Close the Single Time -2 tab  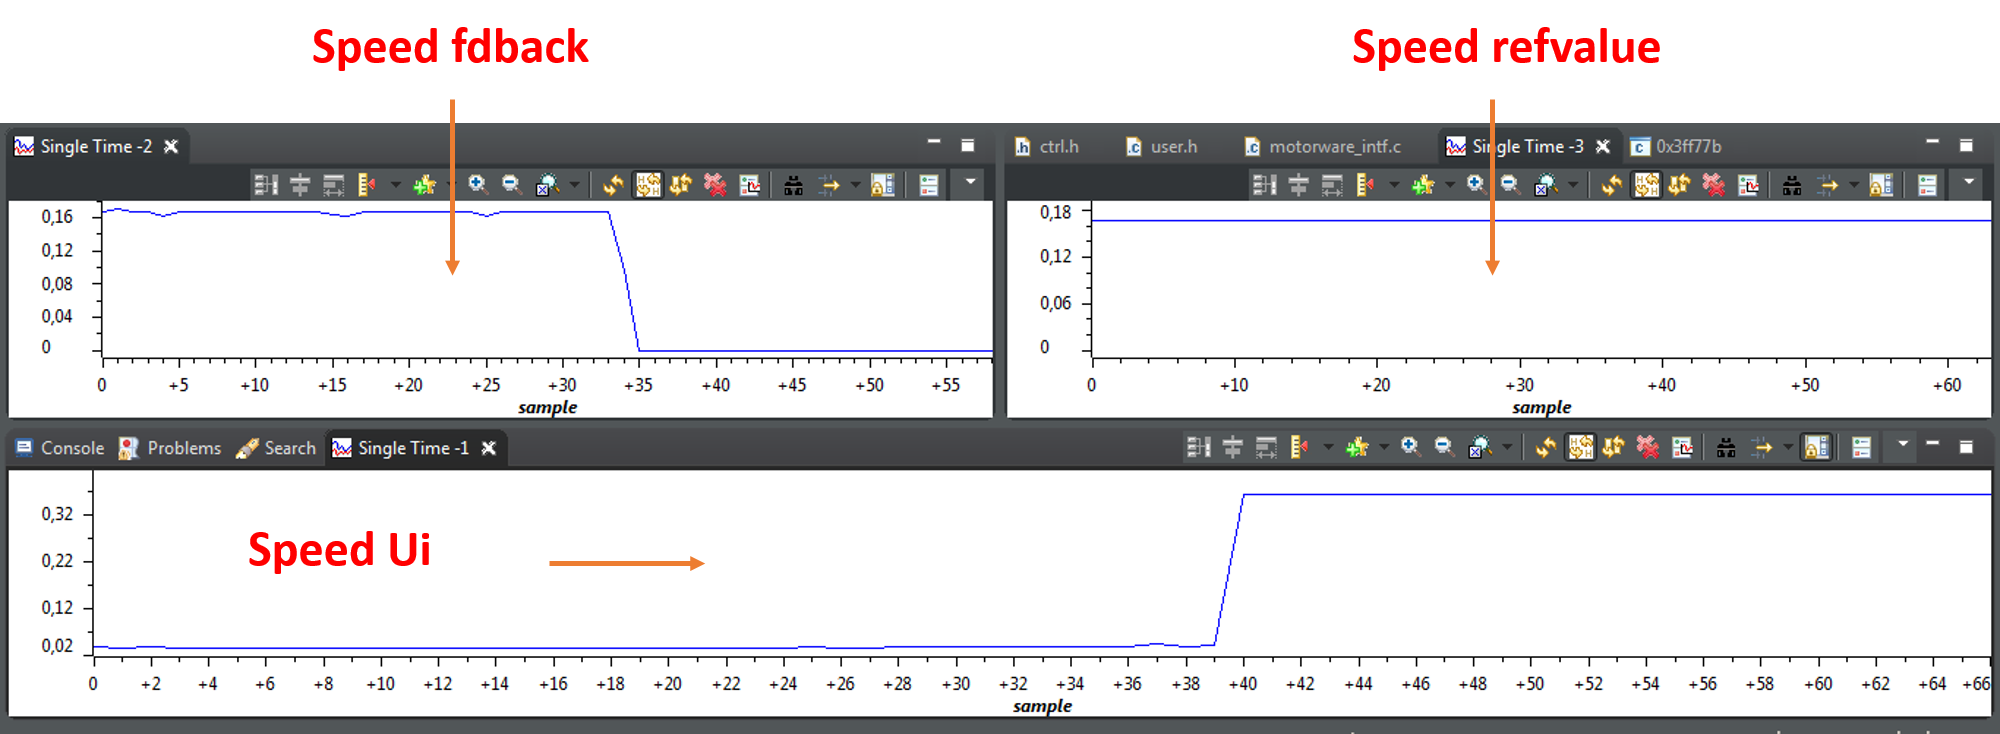point(171,146)
